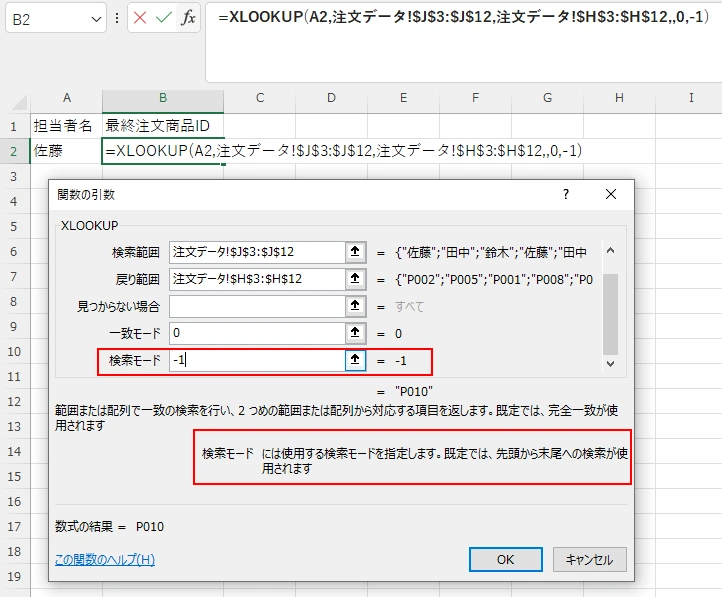This screenshot has width=722, height=597.
Task: Open help via the question mark button
Action: [x=566, y=194]
